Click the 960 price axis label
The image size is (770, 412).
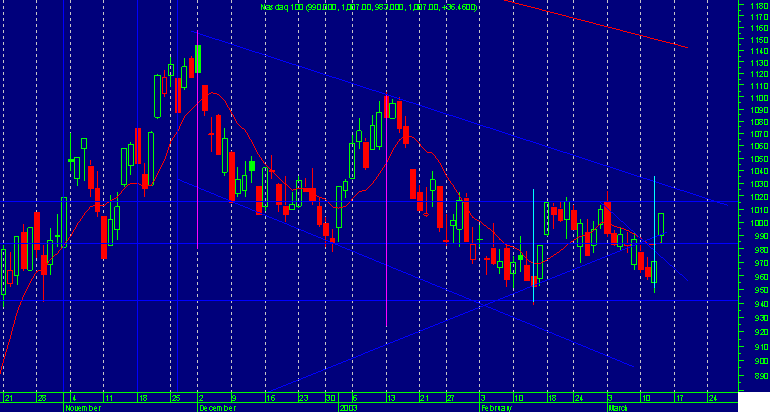tap(761, 277)
